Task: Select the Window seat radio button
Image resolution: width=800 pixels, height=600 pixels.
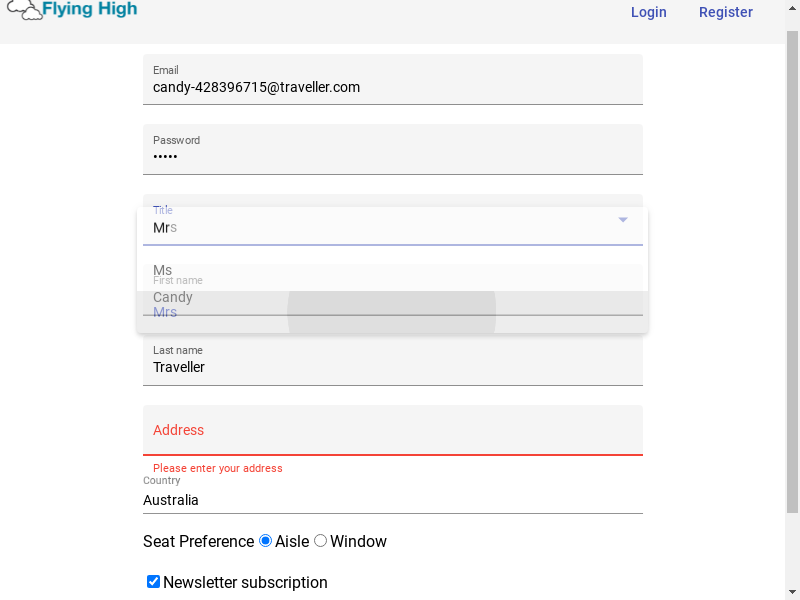Action: pos(320,540)
